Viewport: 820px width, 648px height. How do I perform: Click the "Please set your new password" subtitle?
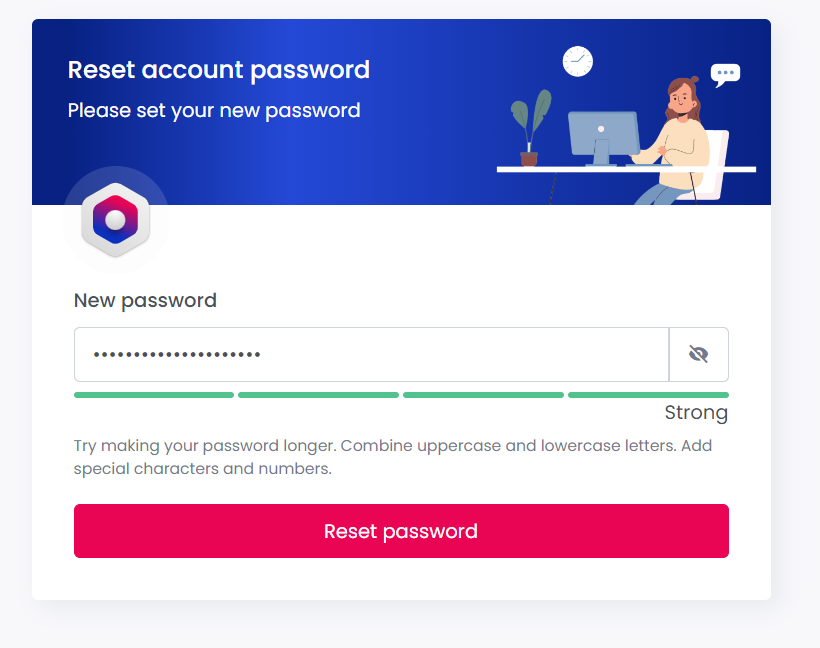pos(214,110)
